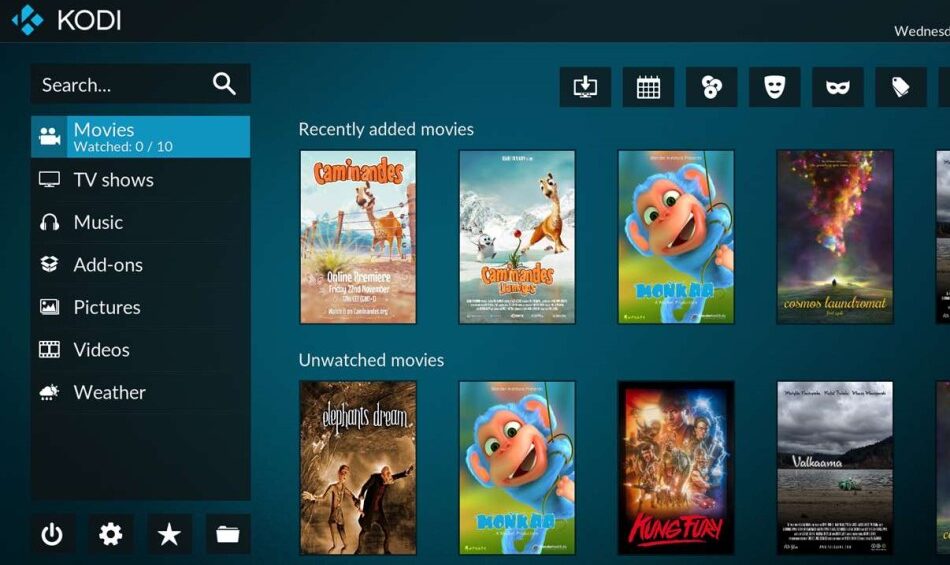The width and height of the screenshot is (950, 565).
Task: Click the Pictures image icon
Action: [x=49, y=307]
